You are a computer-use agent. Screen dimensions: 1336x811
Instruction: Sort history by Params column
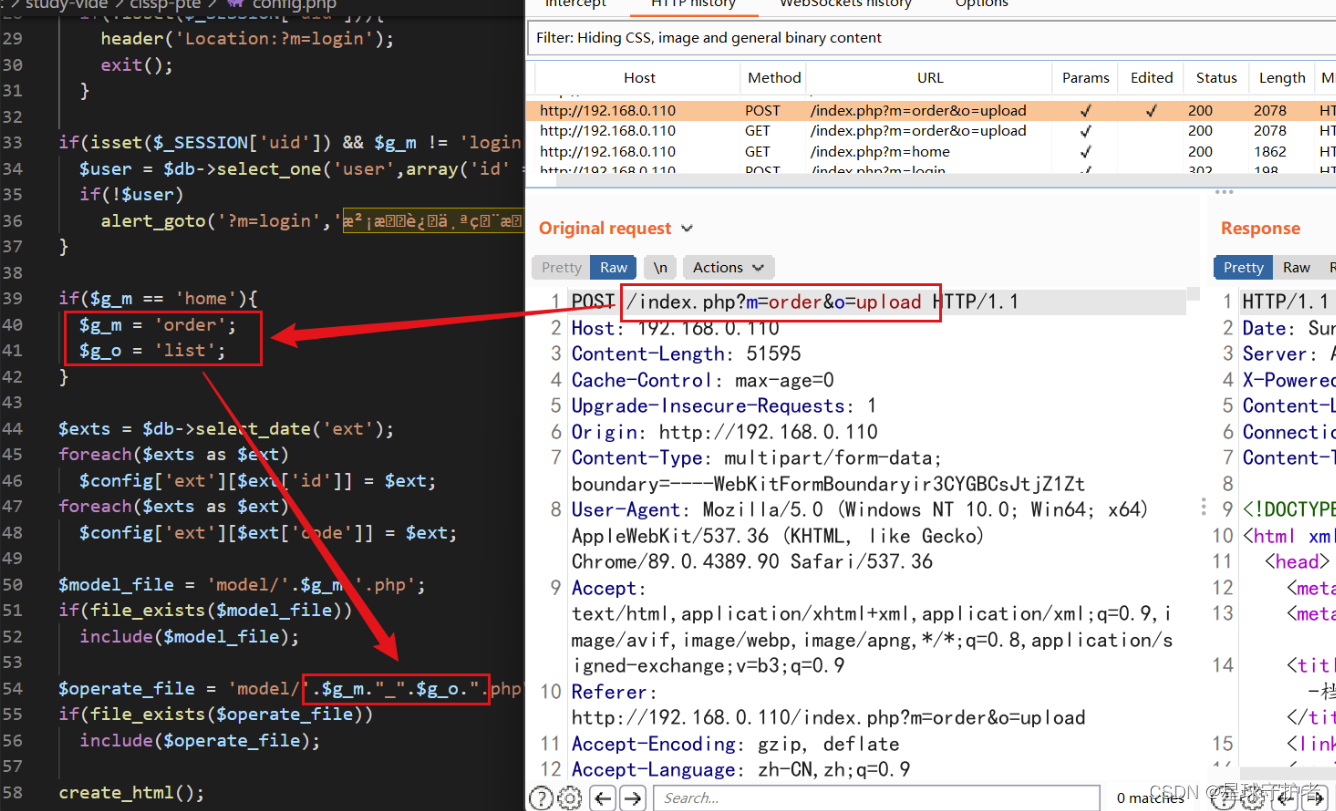(x=1086, y=77)
